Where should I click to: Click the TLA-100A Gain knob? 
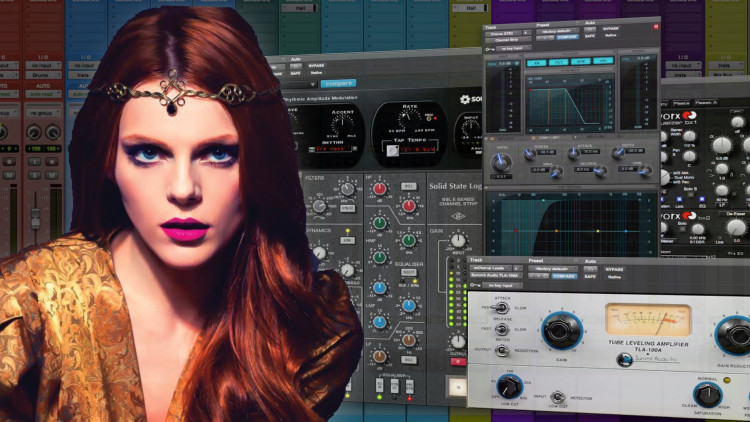tap(562, 331)
